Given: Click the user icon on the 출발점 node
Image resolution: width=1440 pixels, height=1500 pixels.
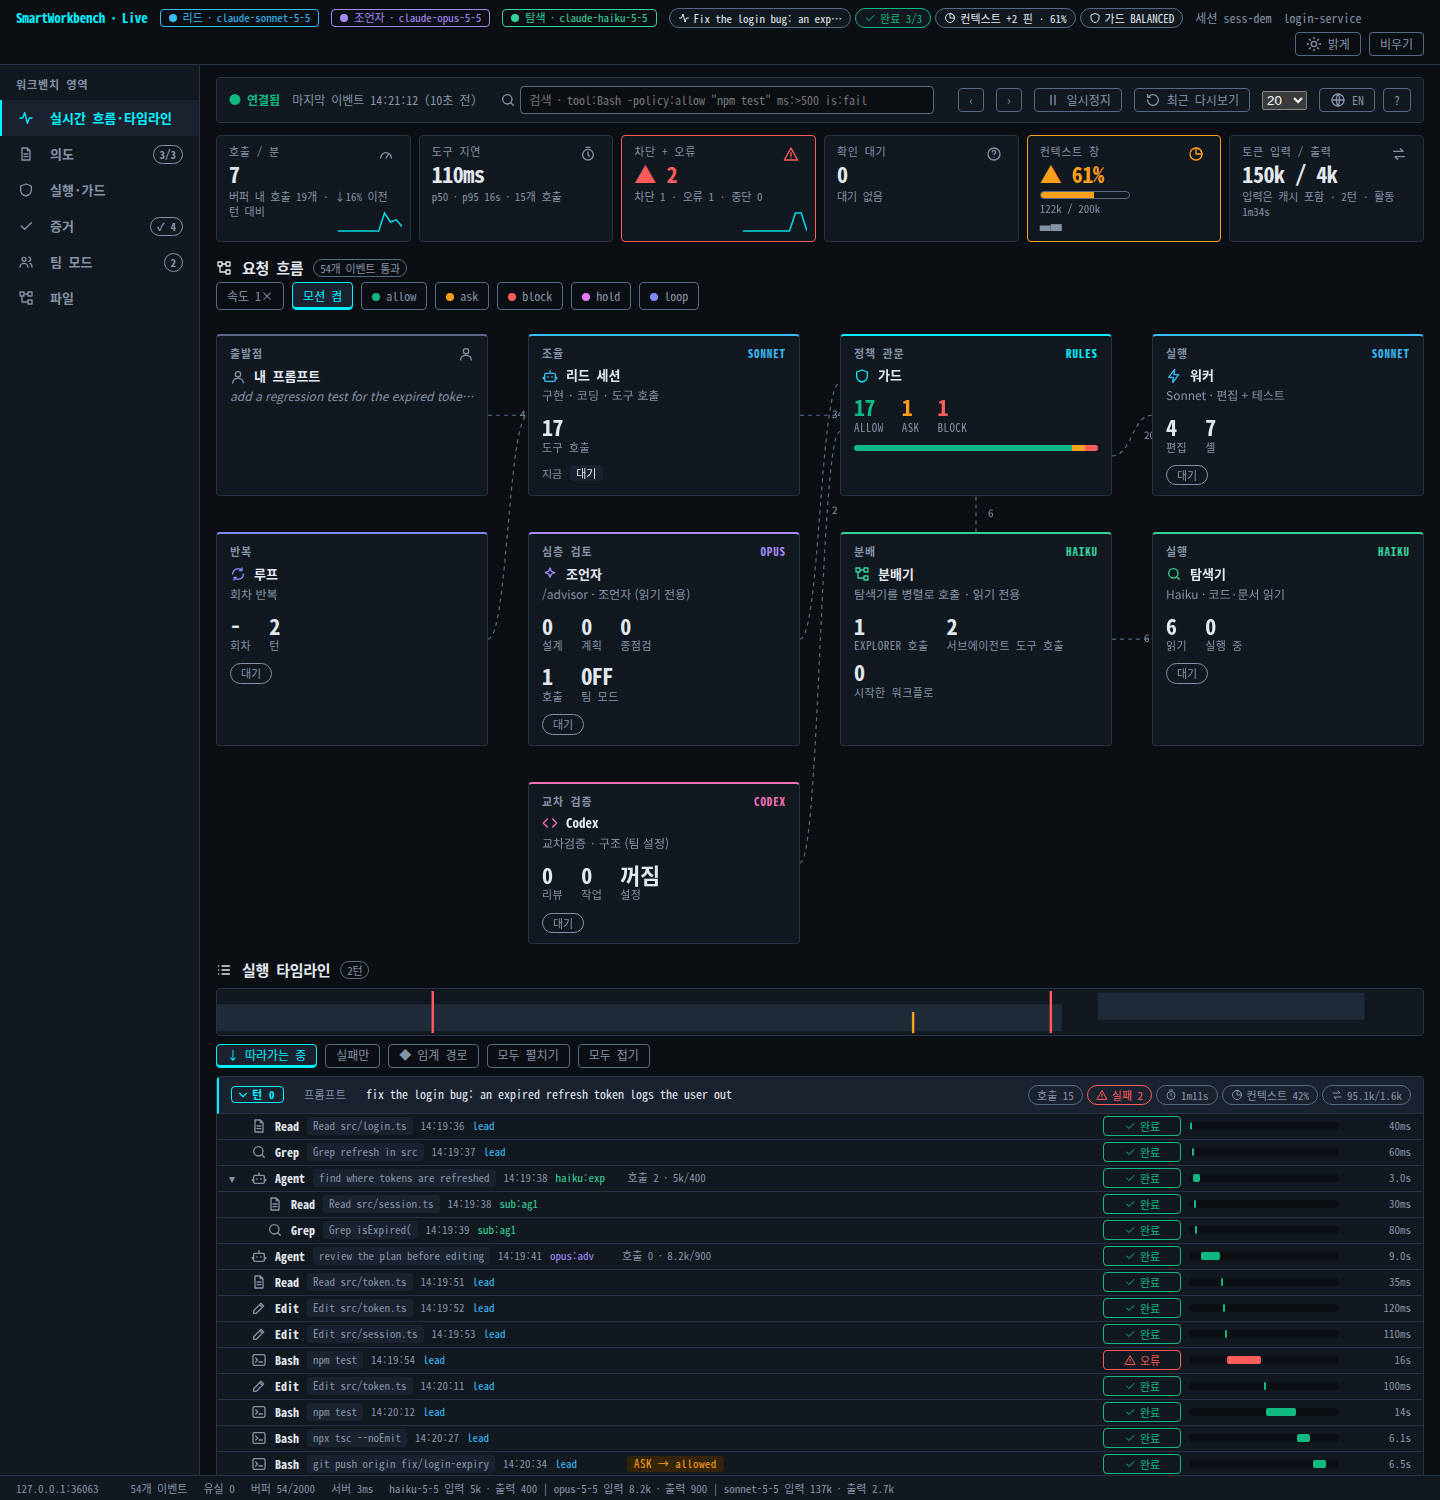Looking at the screenshot, I should coord(466,354).
